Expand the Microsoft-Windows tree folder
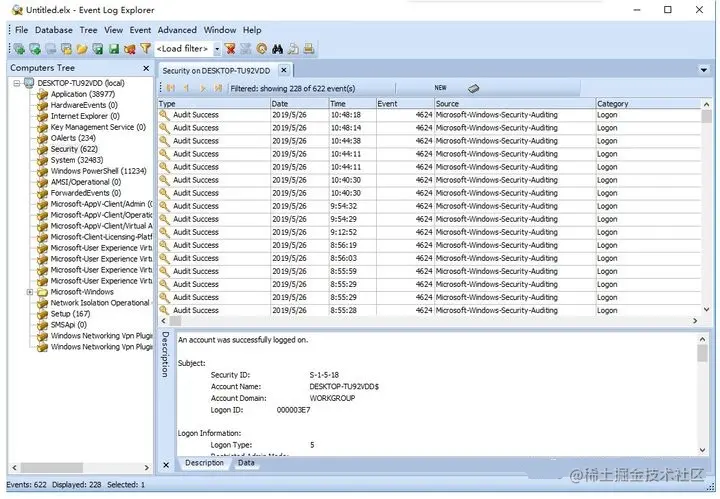Viewport: 720px width, 499px height. 30,292
